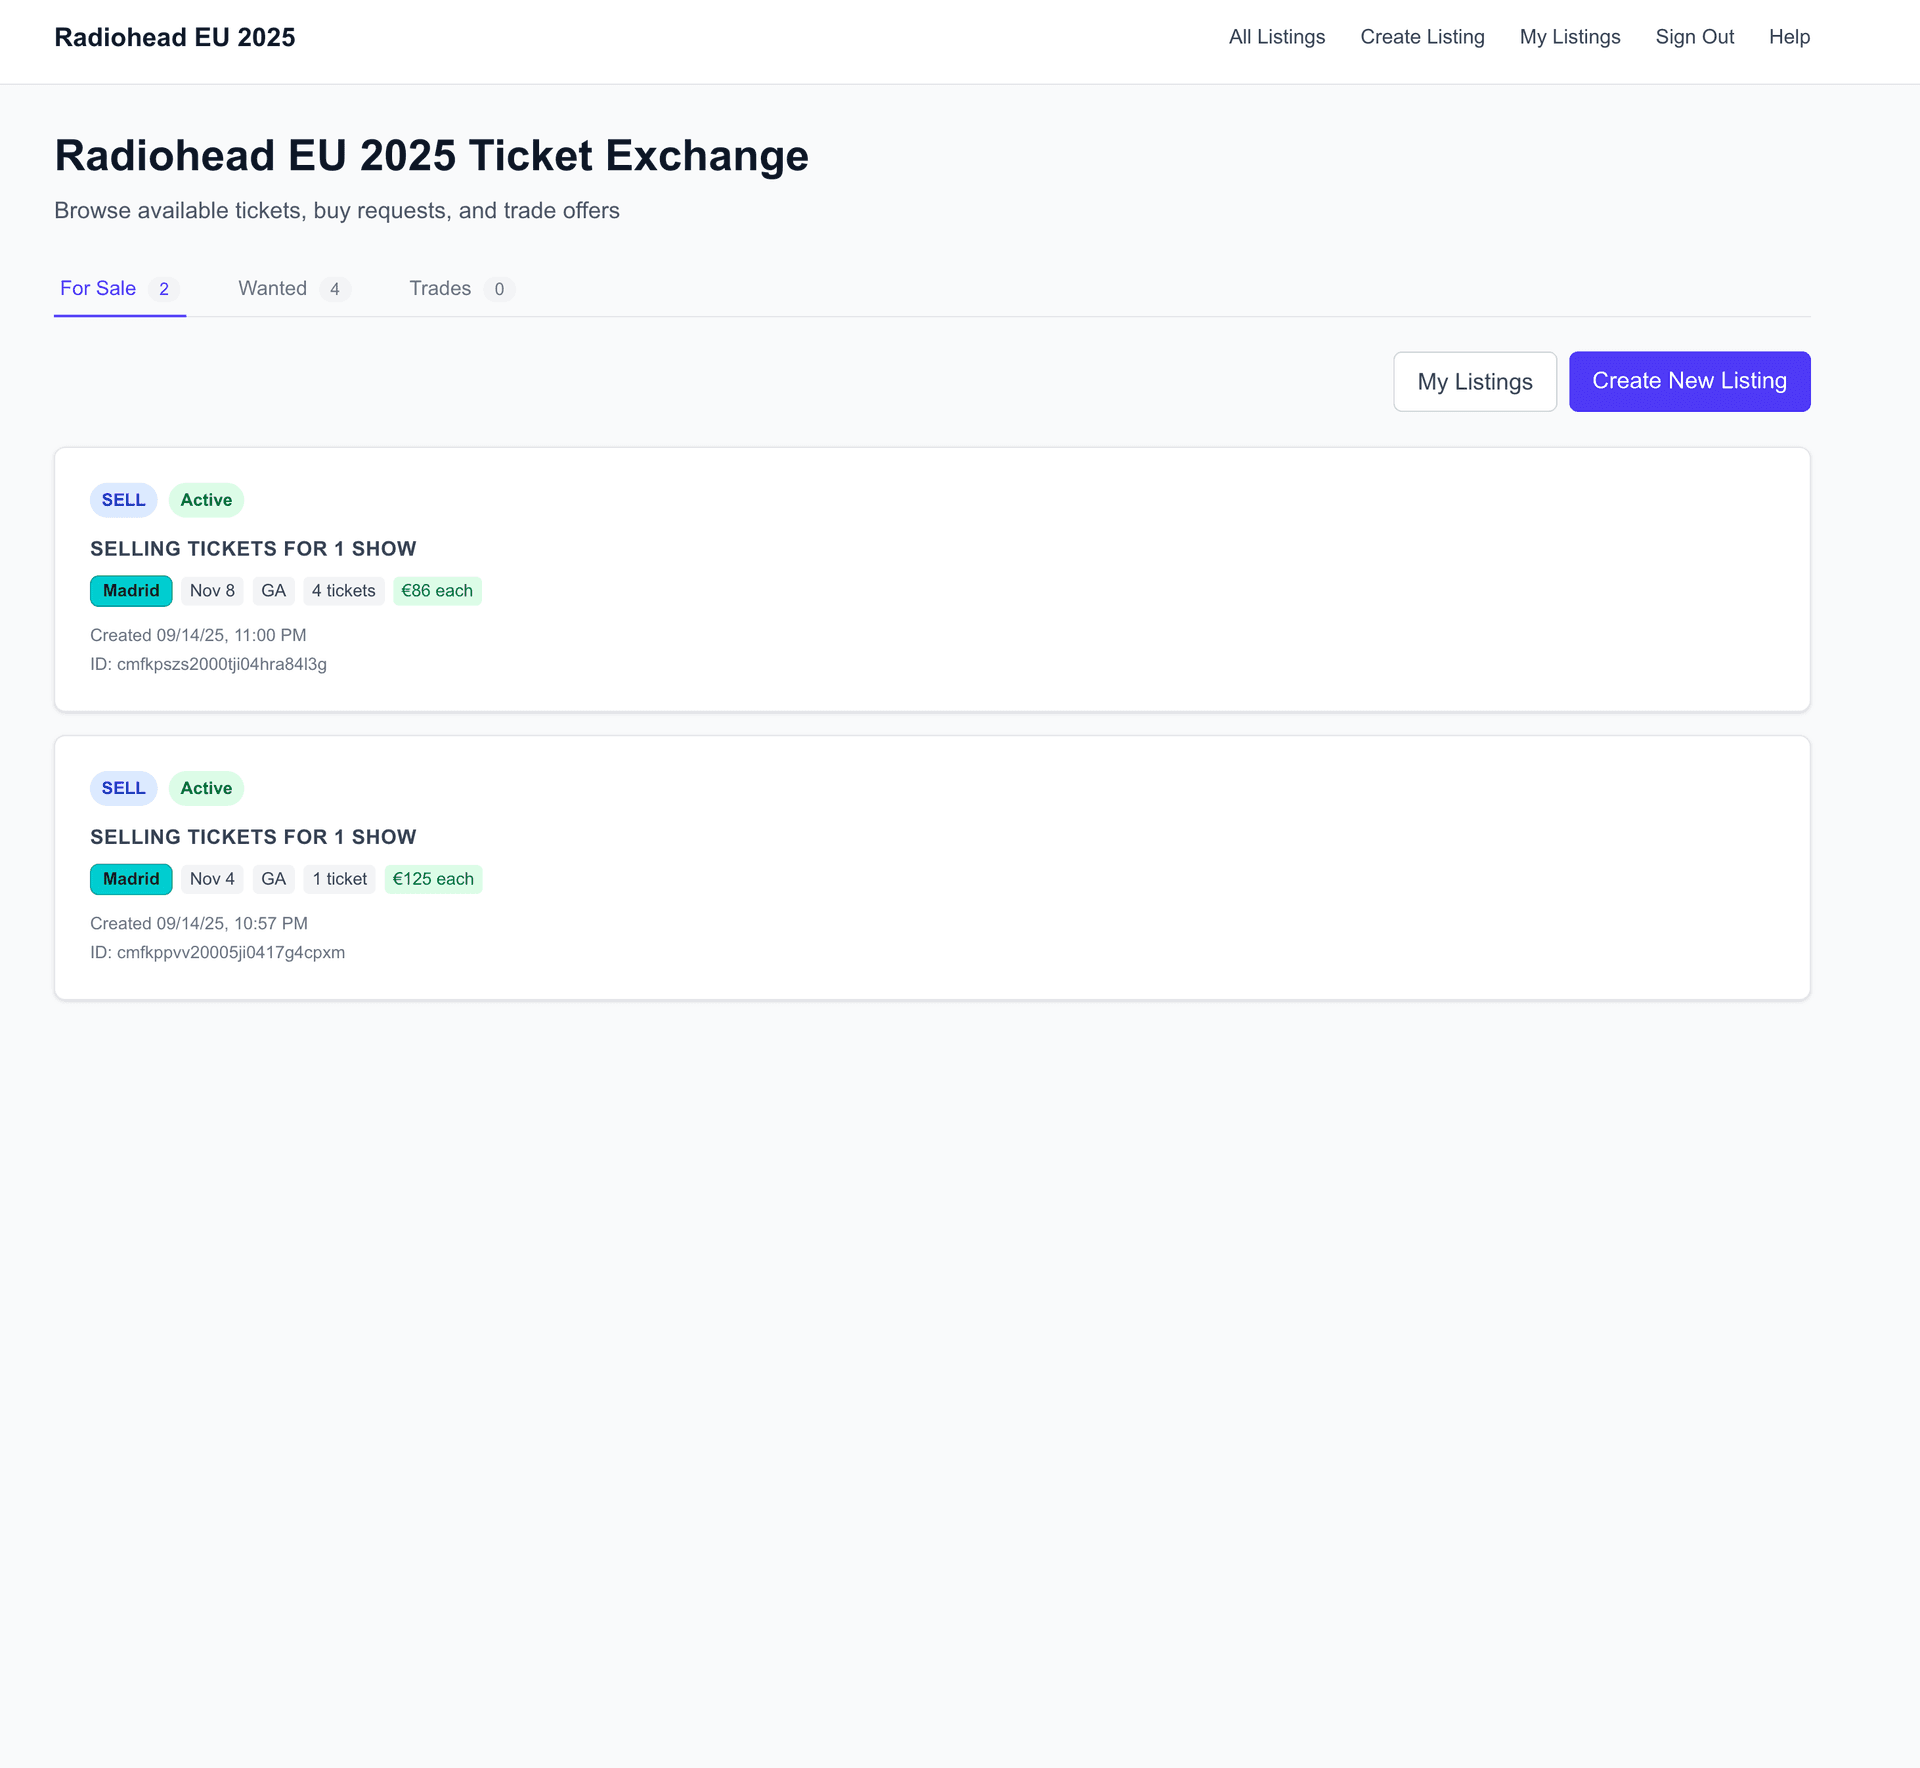Click SELLING TICKETS FOR 1 SHOW title above Nov 4

click(x=253, y=837)
